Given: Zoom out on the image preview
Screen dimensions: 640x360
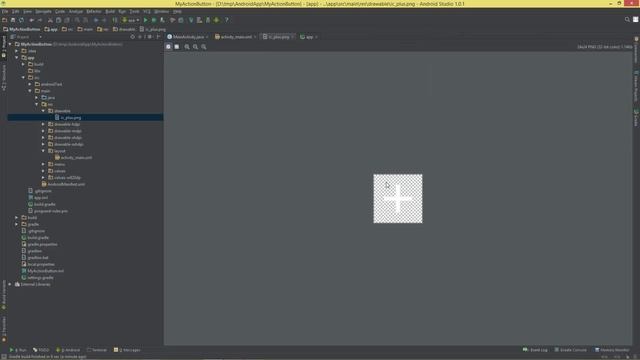Looking at the screenshot, I should point(196,47).
